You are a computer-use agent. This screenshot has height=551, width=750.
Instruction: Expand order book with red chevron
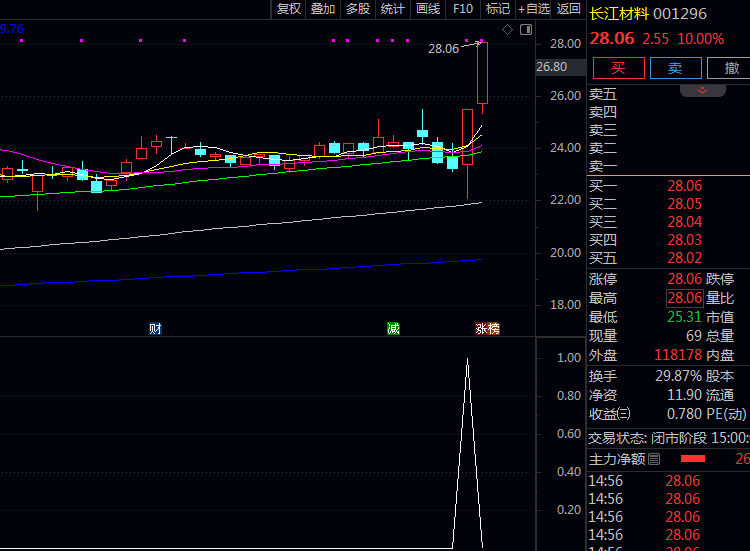click(703, 90)
